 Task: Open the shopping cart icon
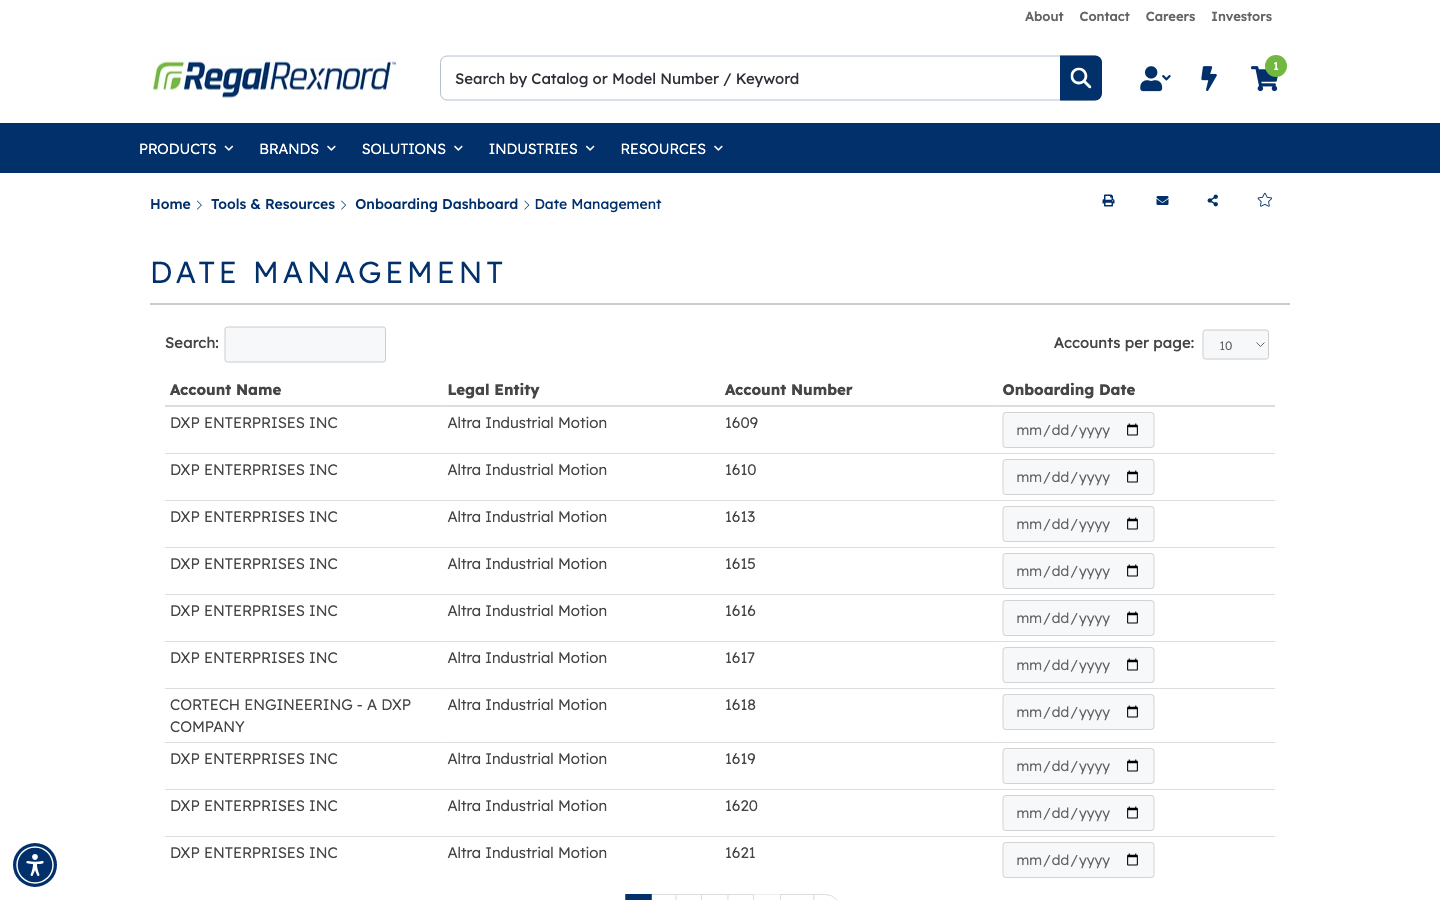point(1265,78)
